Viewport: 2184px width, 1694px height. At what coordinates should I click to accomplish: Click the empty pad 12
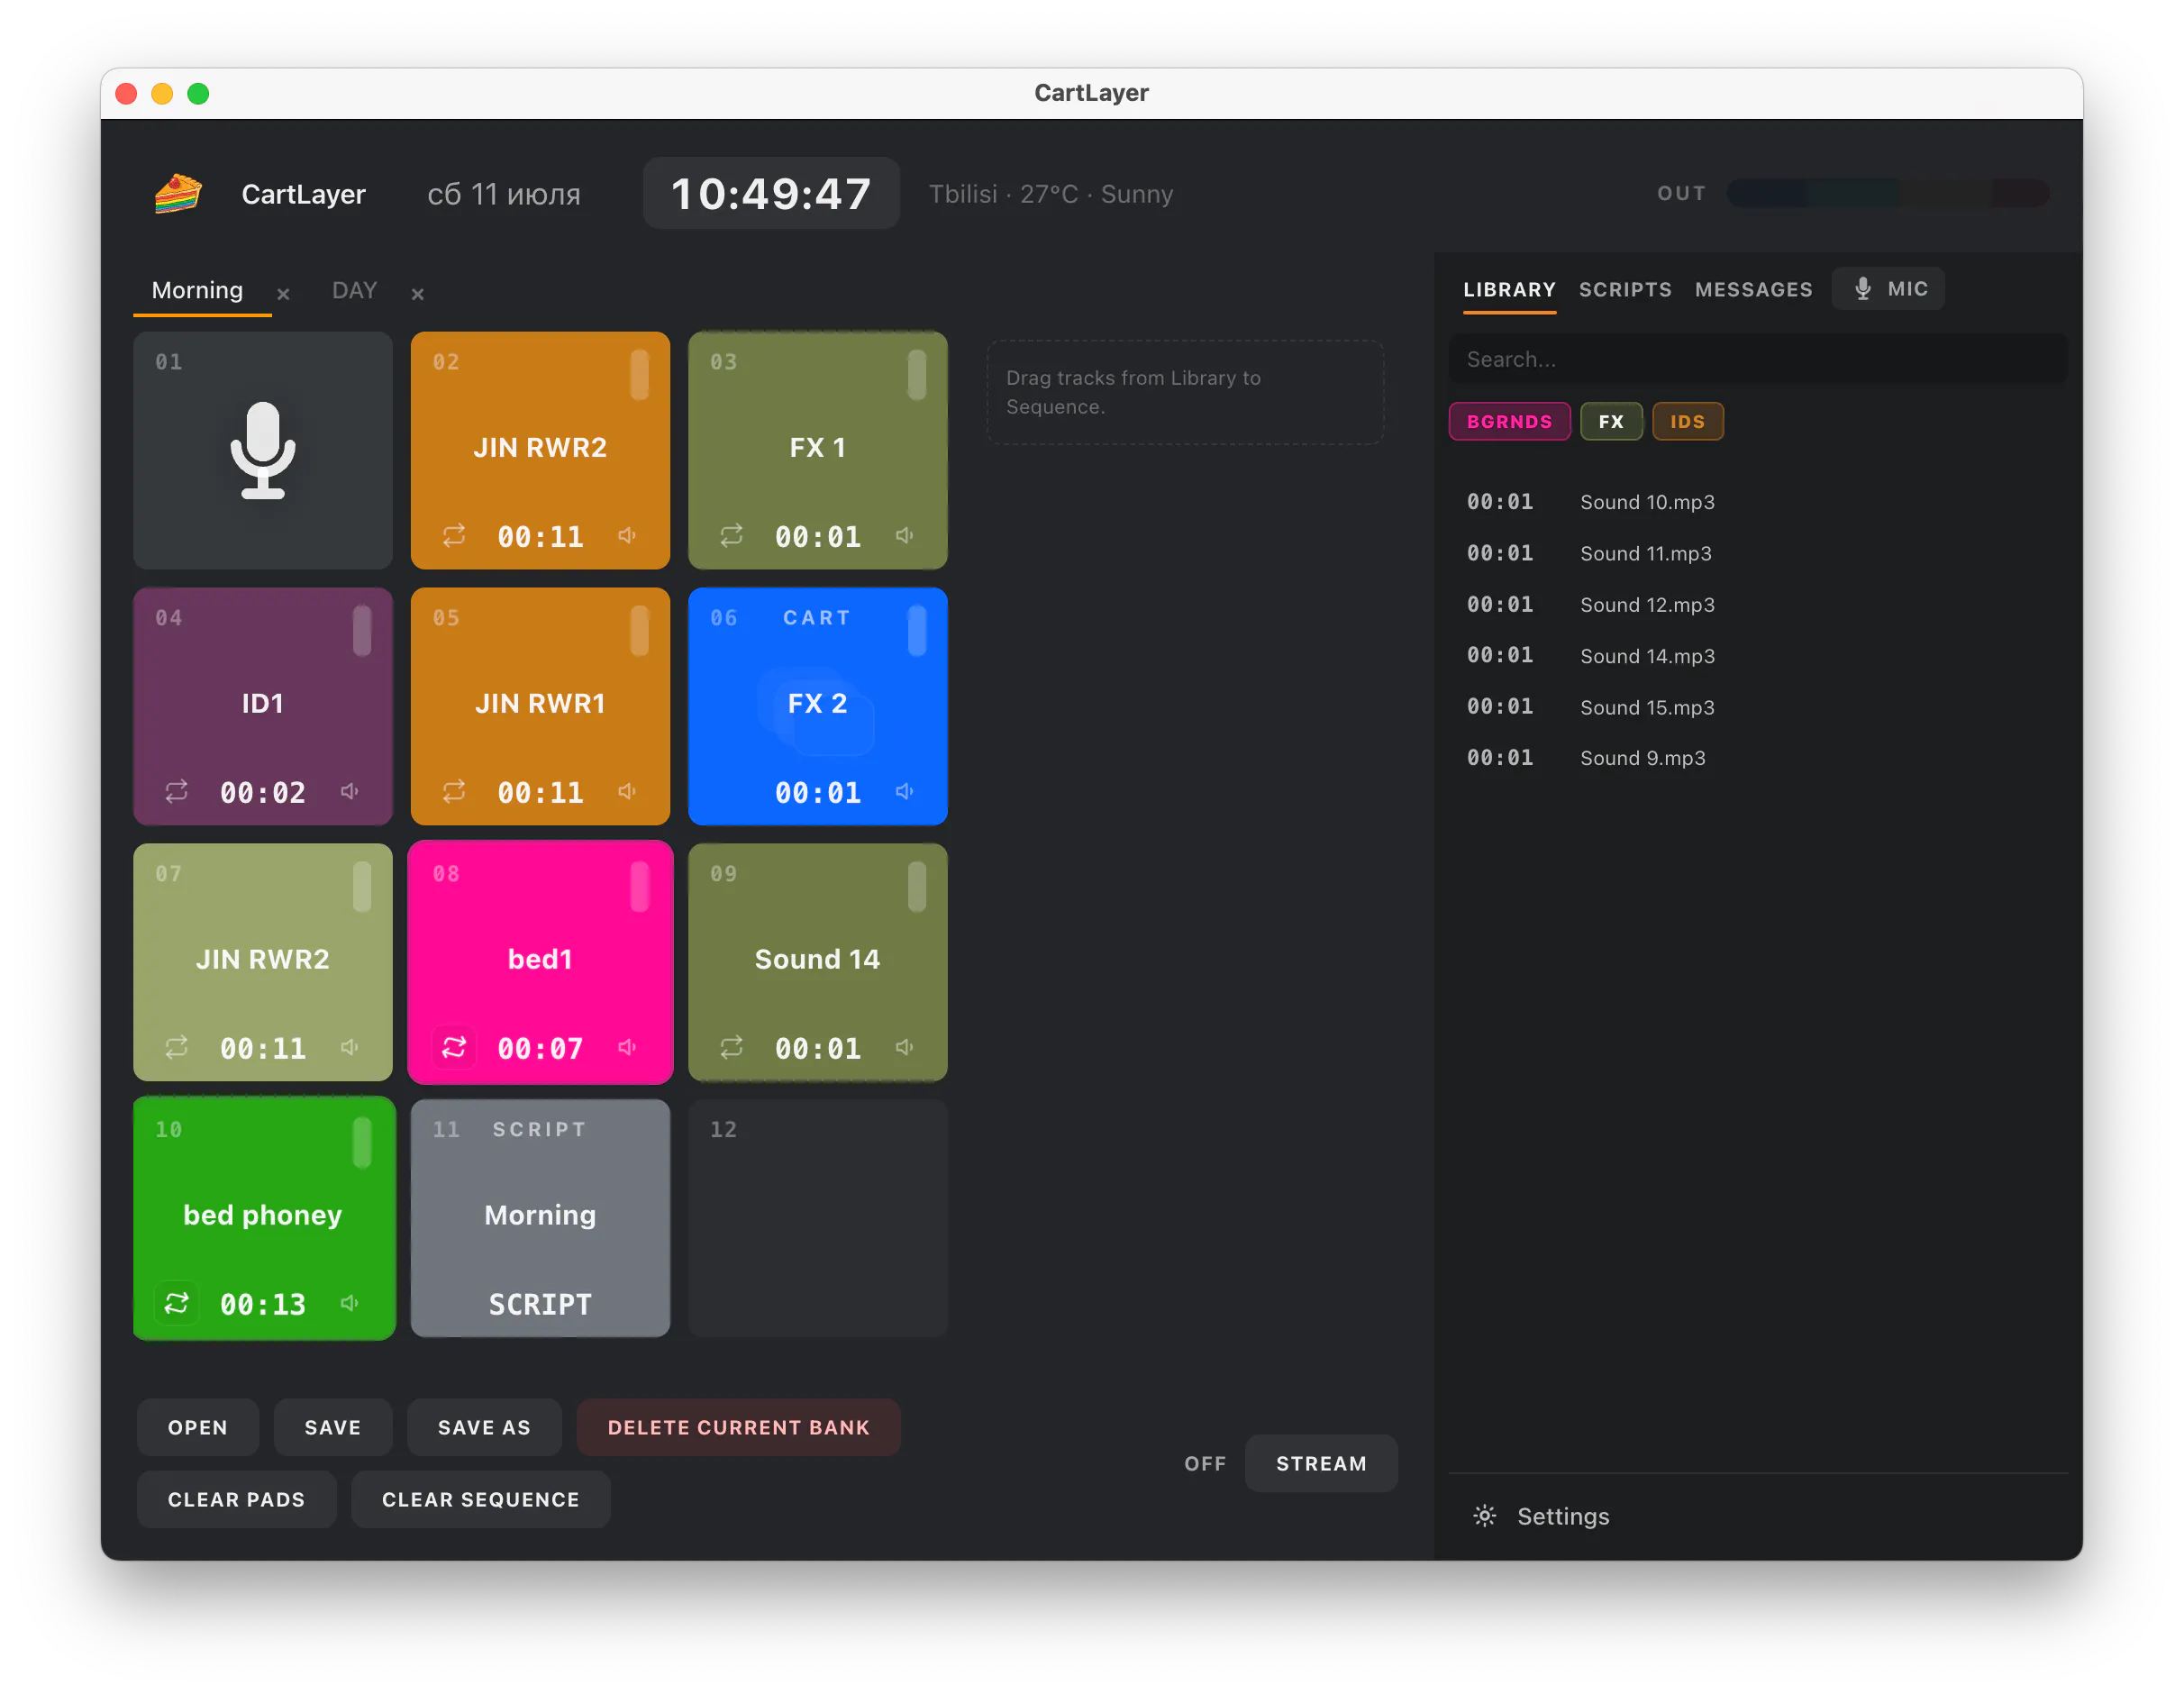pos(818,1218)
